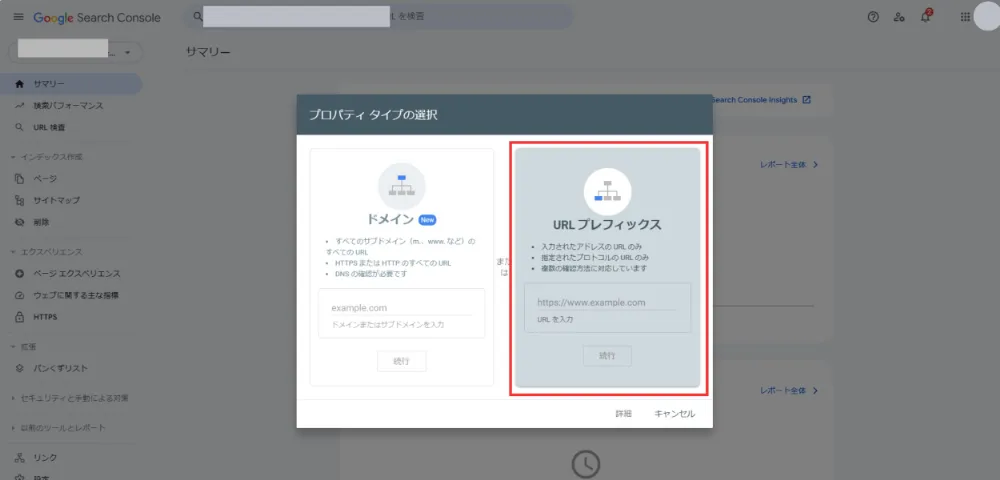The height and width of the screenshot is (480, 1000).
Task: Open upper レポート全体 link
Action: pyautogui.click(x=789, y=164)
